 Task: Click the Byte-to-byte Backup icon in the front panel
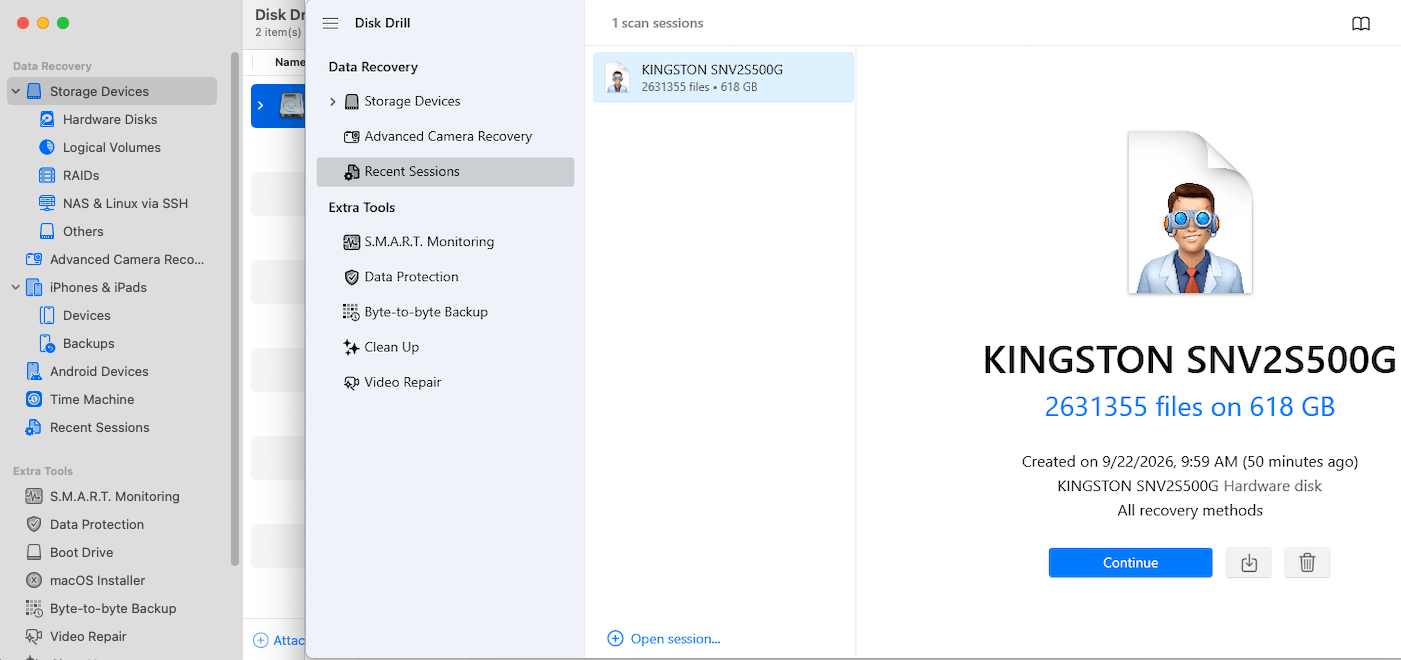click(351, 312)
